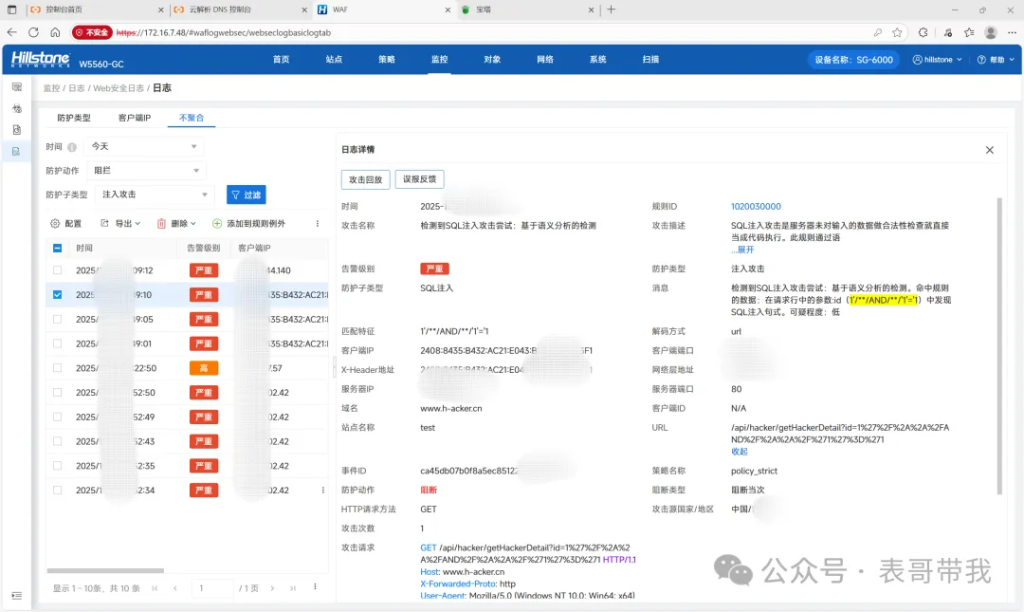Click the 攻击回放 button
This screenshot has height=612, width=1024.
tap(365, 180)
